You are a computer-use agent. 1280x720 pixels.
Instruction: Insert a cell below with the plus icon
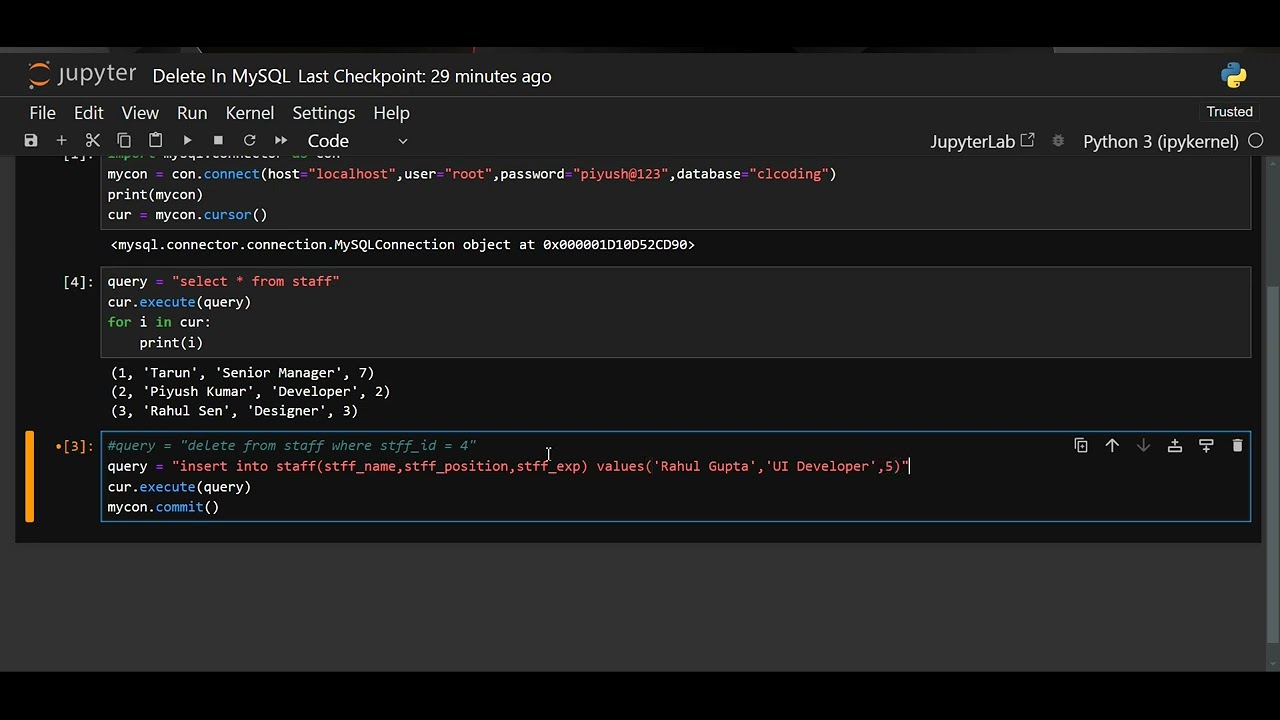(61, 141)
